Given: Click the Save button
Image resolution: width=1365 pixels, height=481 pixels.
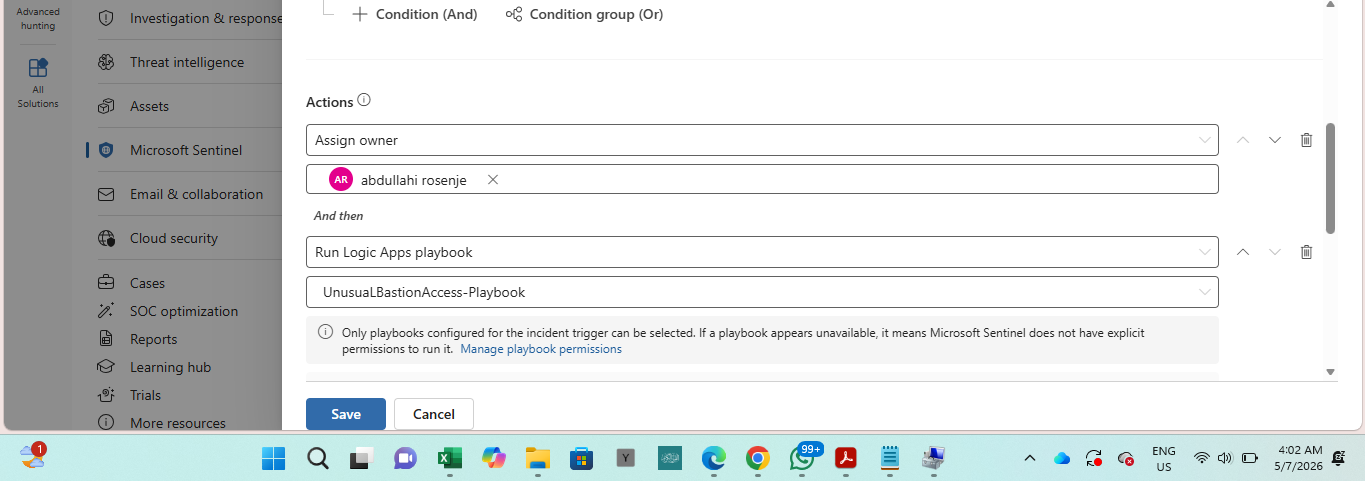Looking at the screenshot, I should (x=346, y=414).
